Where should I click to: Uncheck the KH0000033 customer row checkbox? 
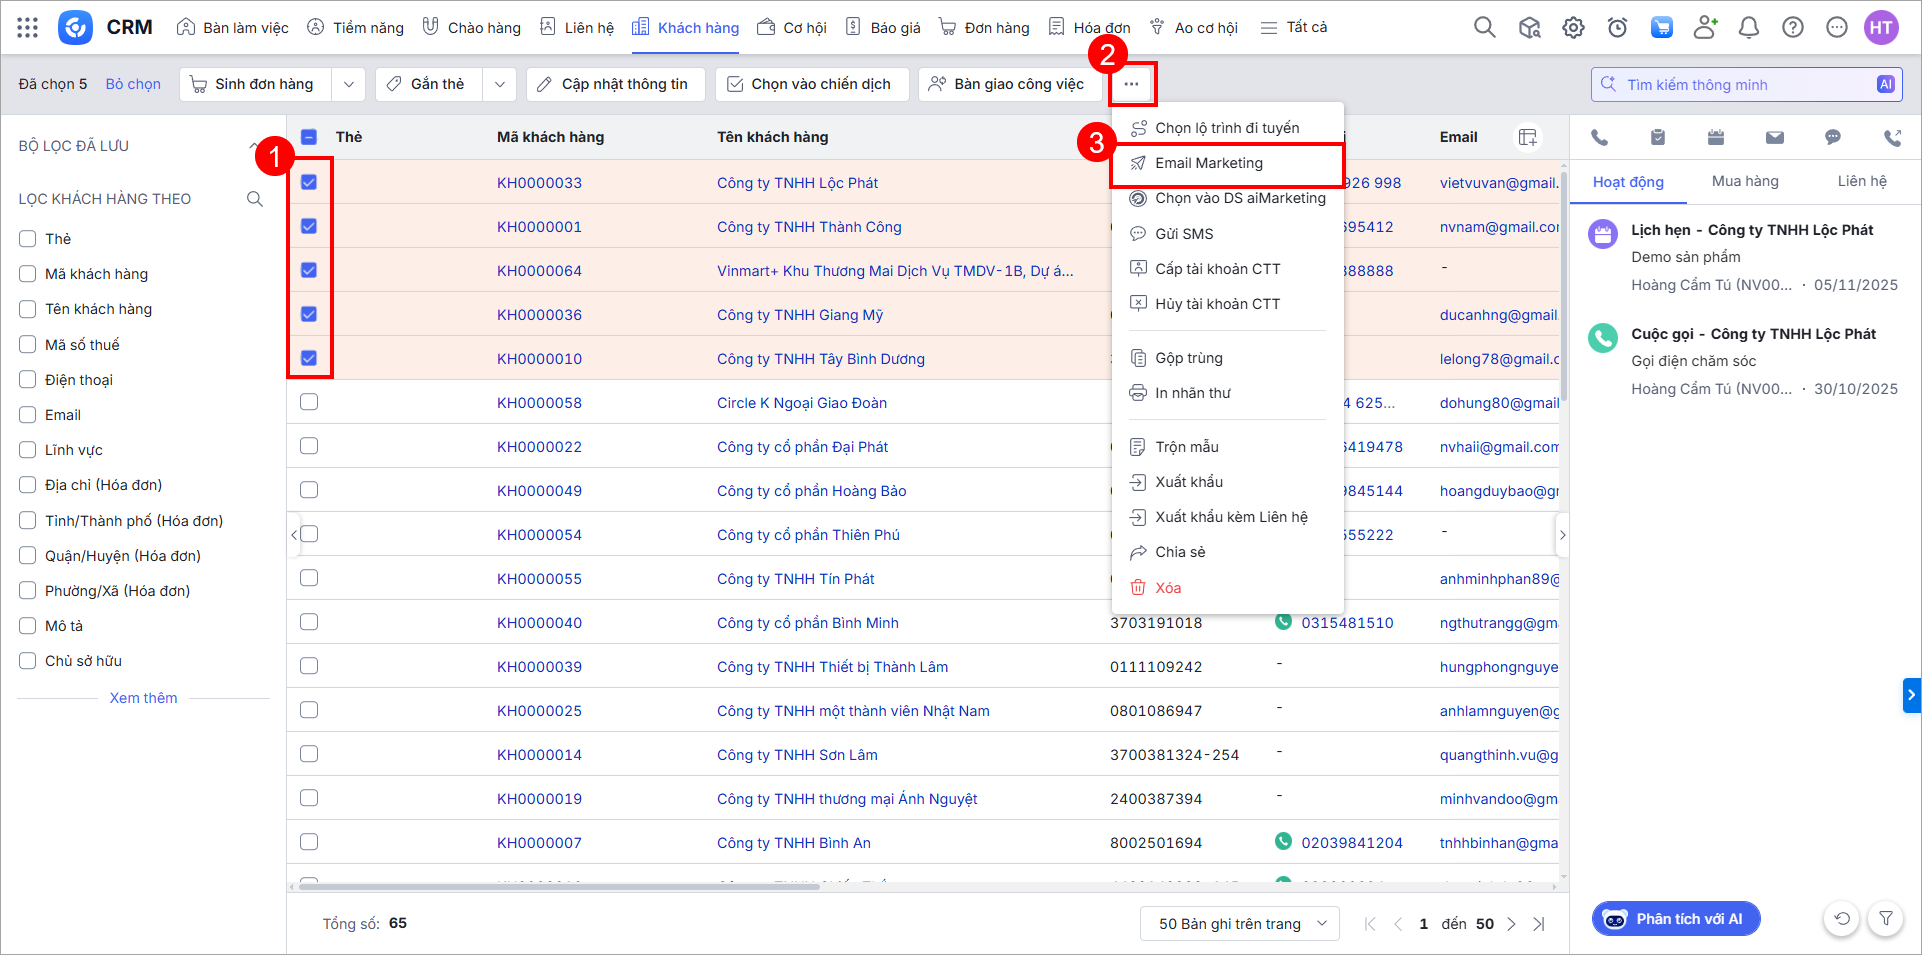tap(309, 182)
